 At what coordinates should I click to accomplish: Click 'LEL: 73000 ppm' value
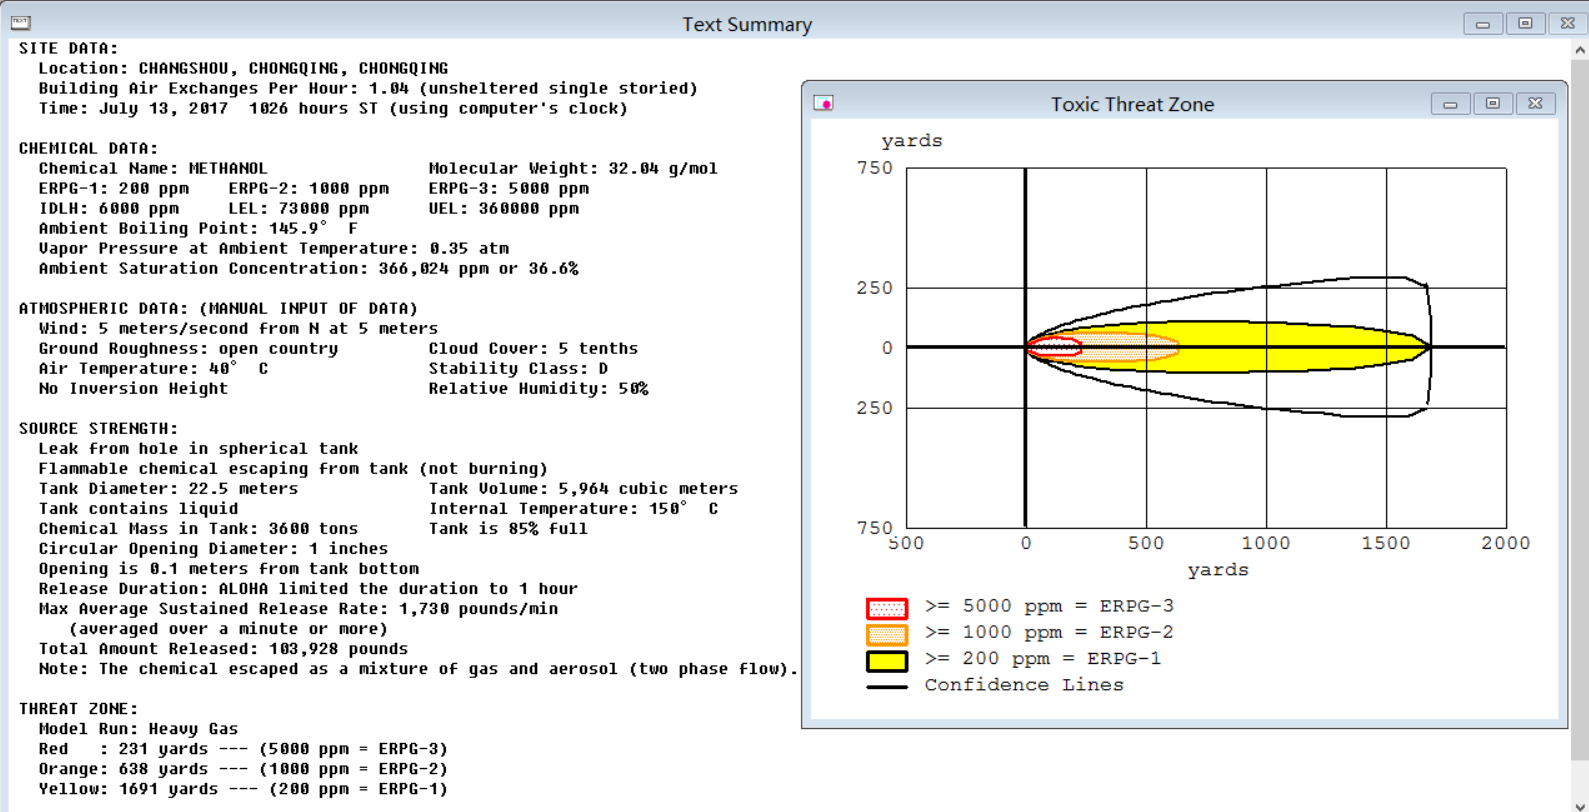(x=298, y=208)
